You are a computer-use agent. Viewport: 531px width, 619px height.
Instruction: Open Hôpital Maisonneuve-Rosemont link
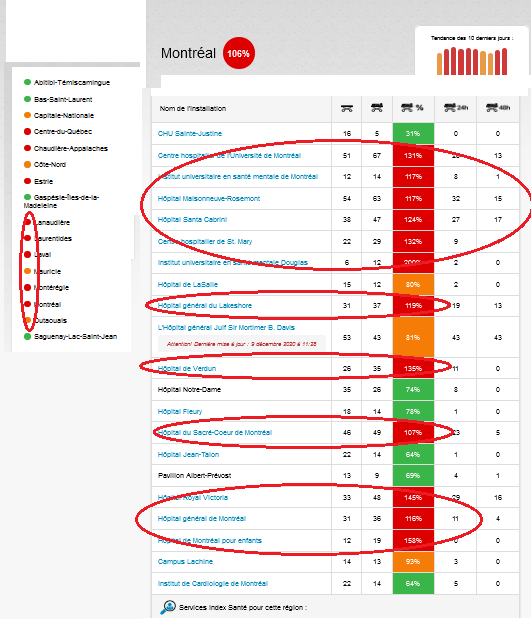pyautogui.click(x=209, y=199)
